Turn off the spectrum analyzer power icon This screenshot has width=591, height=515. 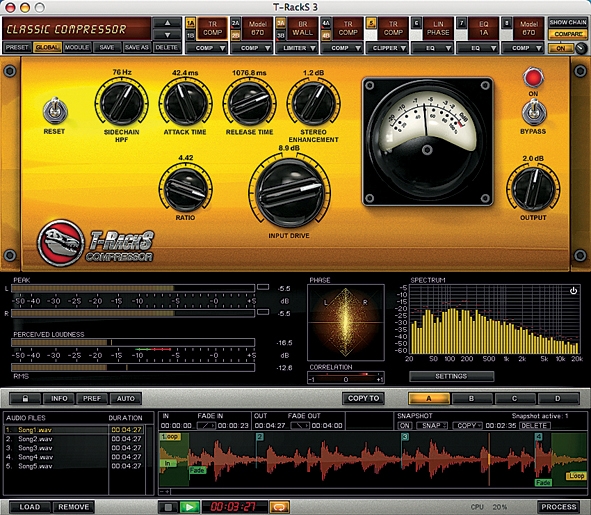point(573,291)
